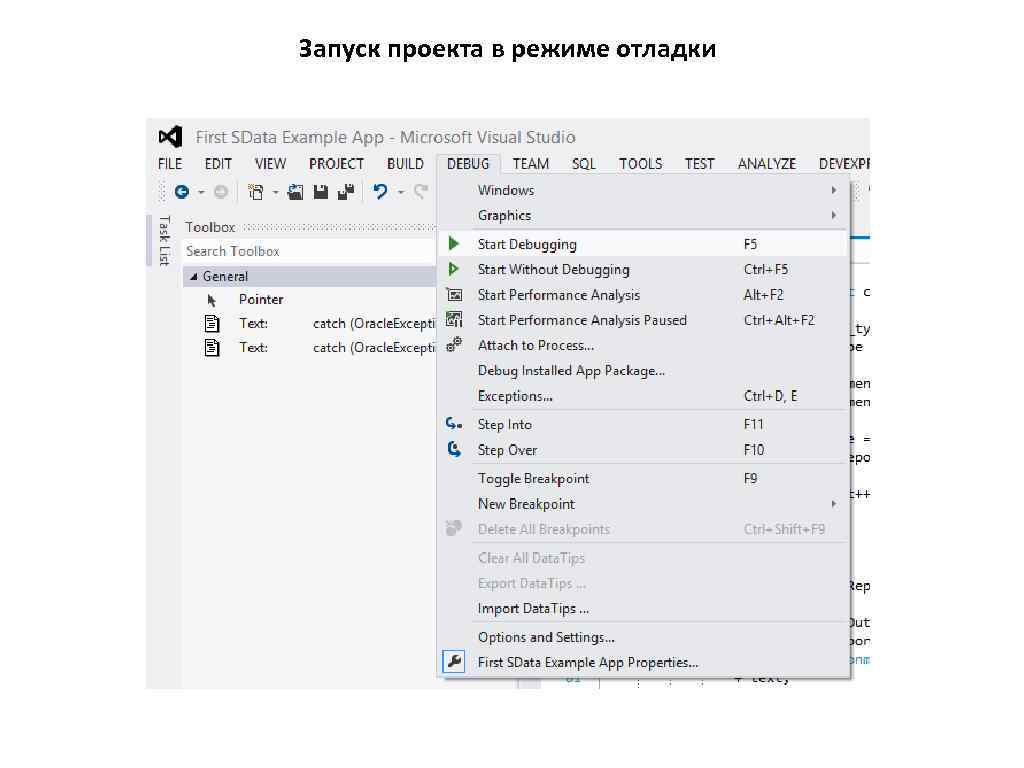The width and height of the screenshot is (1024, 768).
Task: Open First SData Example App Properties
Action: tap(588, 662)
